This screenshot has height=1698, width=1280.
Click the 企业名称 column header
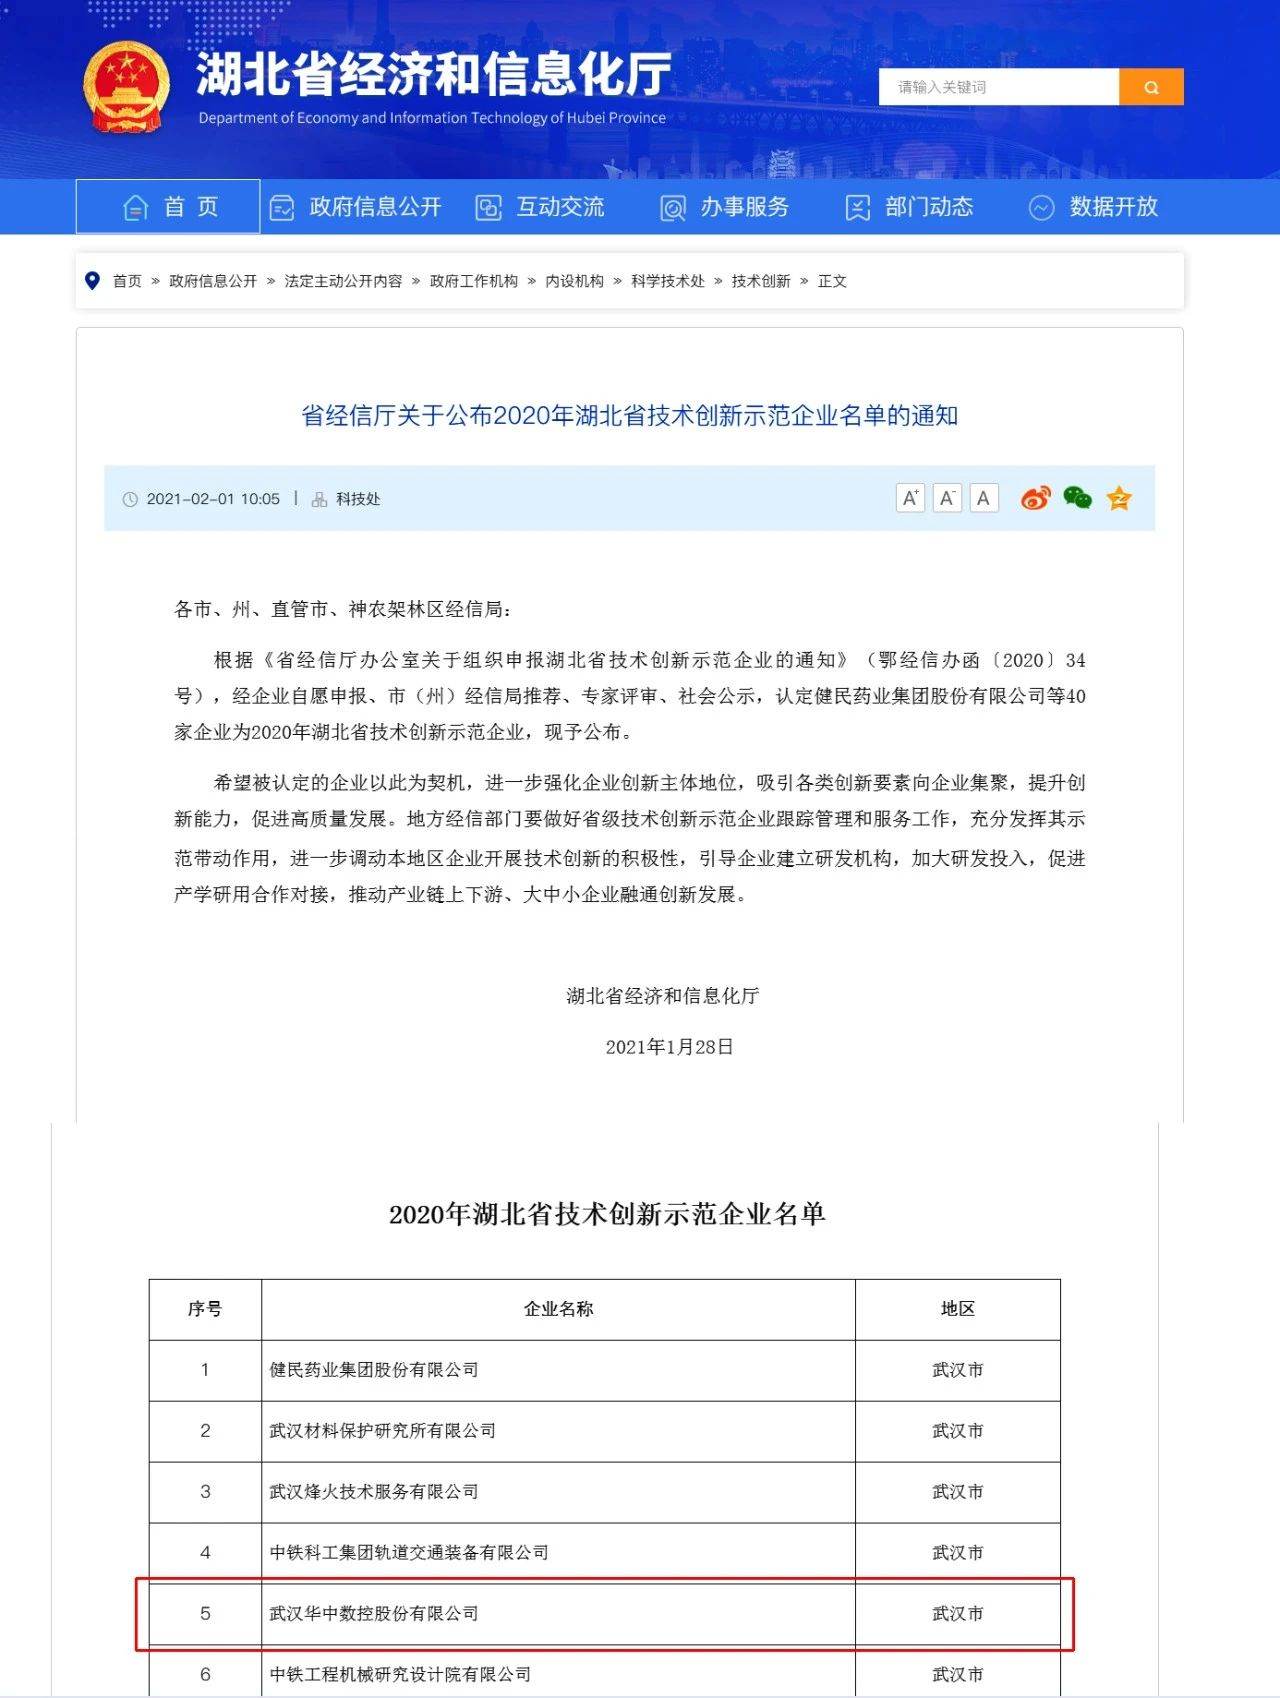558,1309
